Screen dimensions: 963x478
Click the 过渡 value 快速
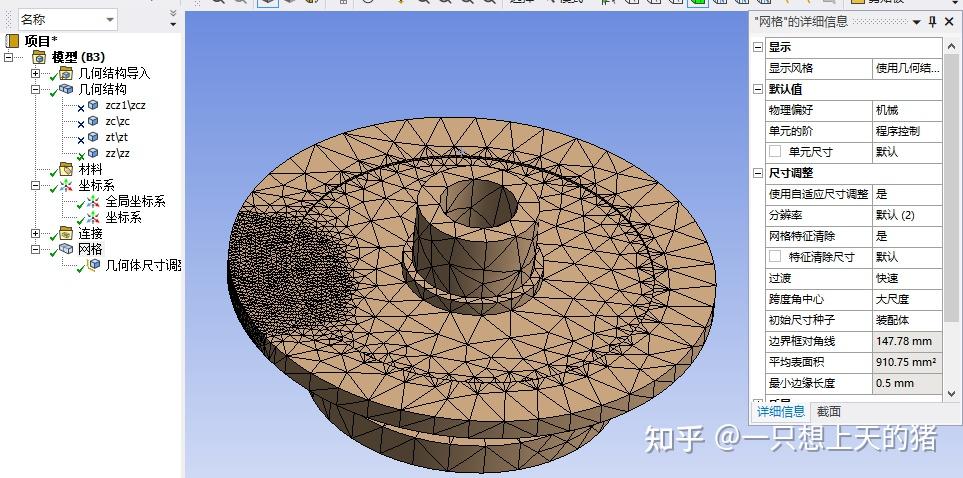[907, 278]
